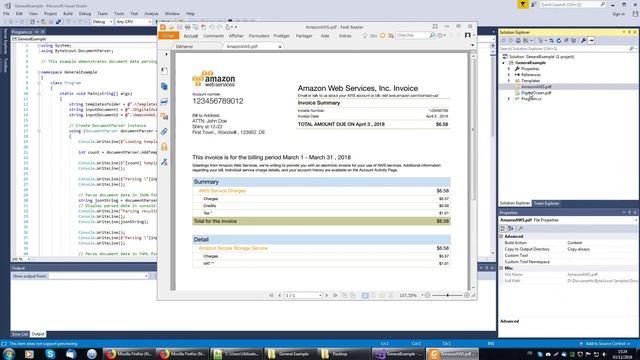Click the Foxit search field Chercher
The image size is (640, 360).
pos(411,36)
